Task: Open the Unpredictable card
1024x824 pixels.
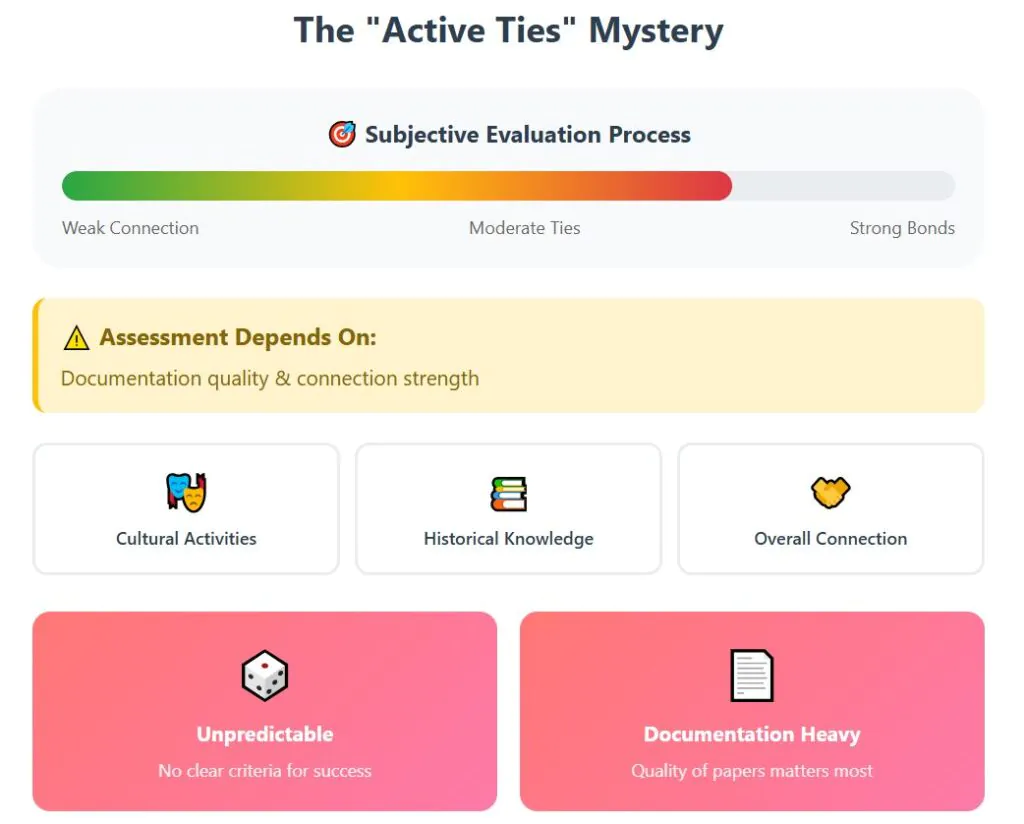Action: 265,711
